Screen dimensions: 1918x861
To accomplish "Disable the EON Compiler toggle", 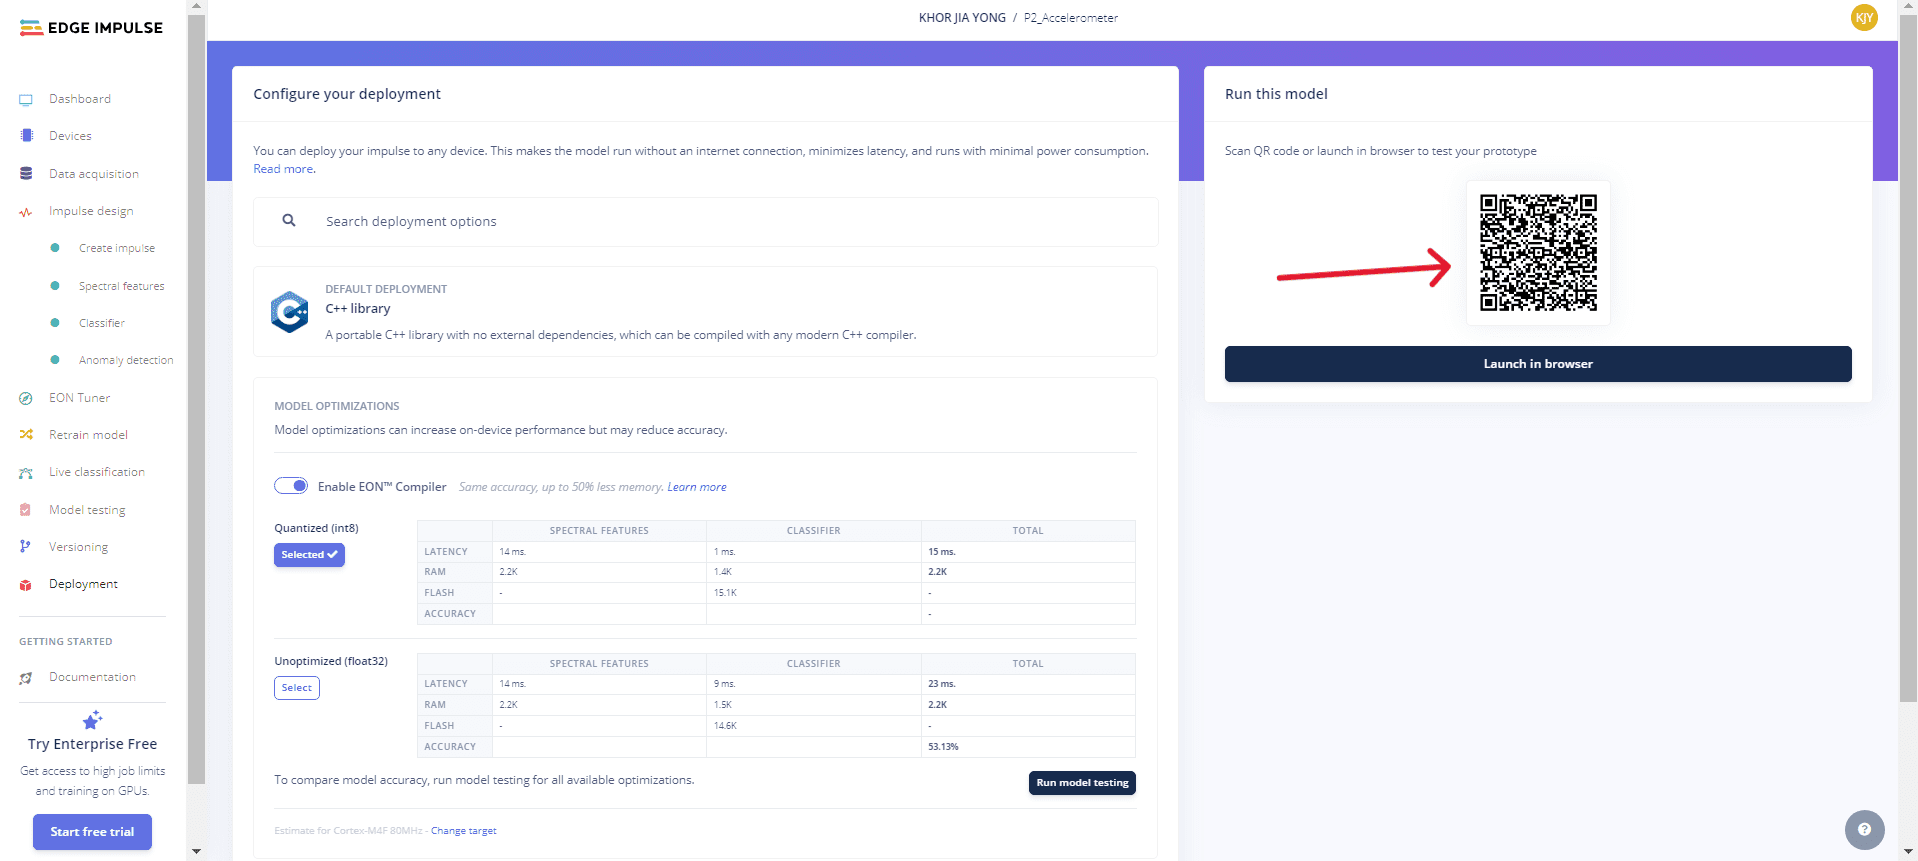I will tap(291, 486).
